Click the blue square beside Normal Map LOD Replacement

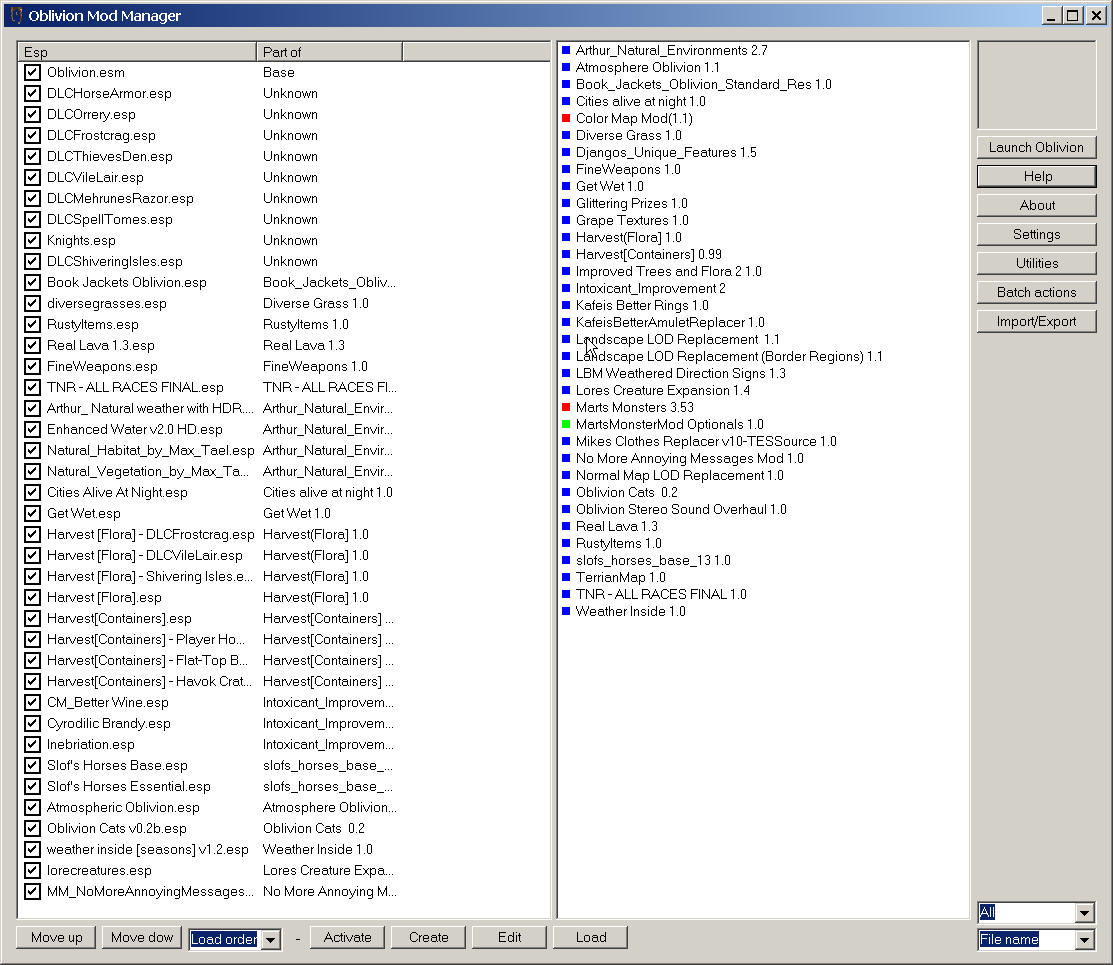[x=566, y=475]
